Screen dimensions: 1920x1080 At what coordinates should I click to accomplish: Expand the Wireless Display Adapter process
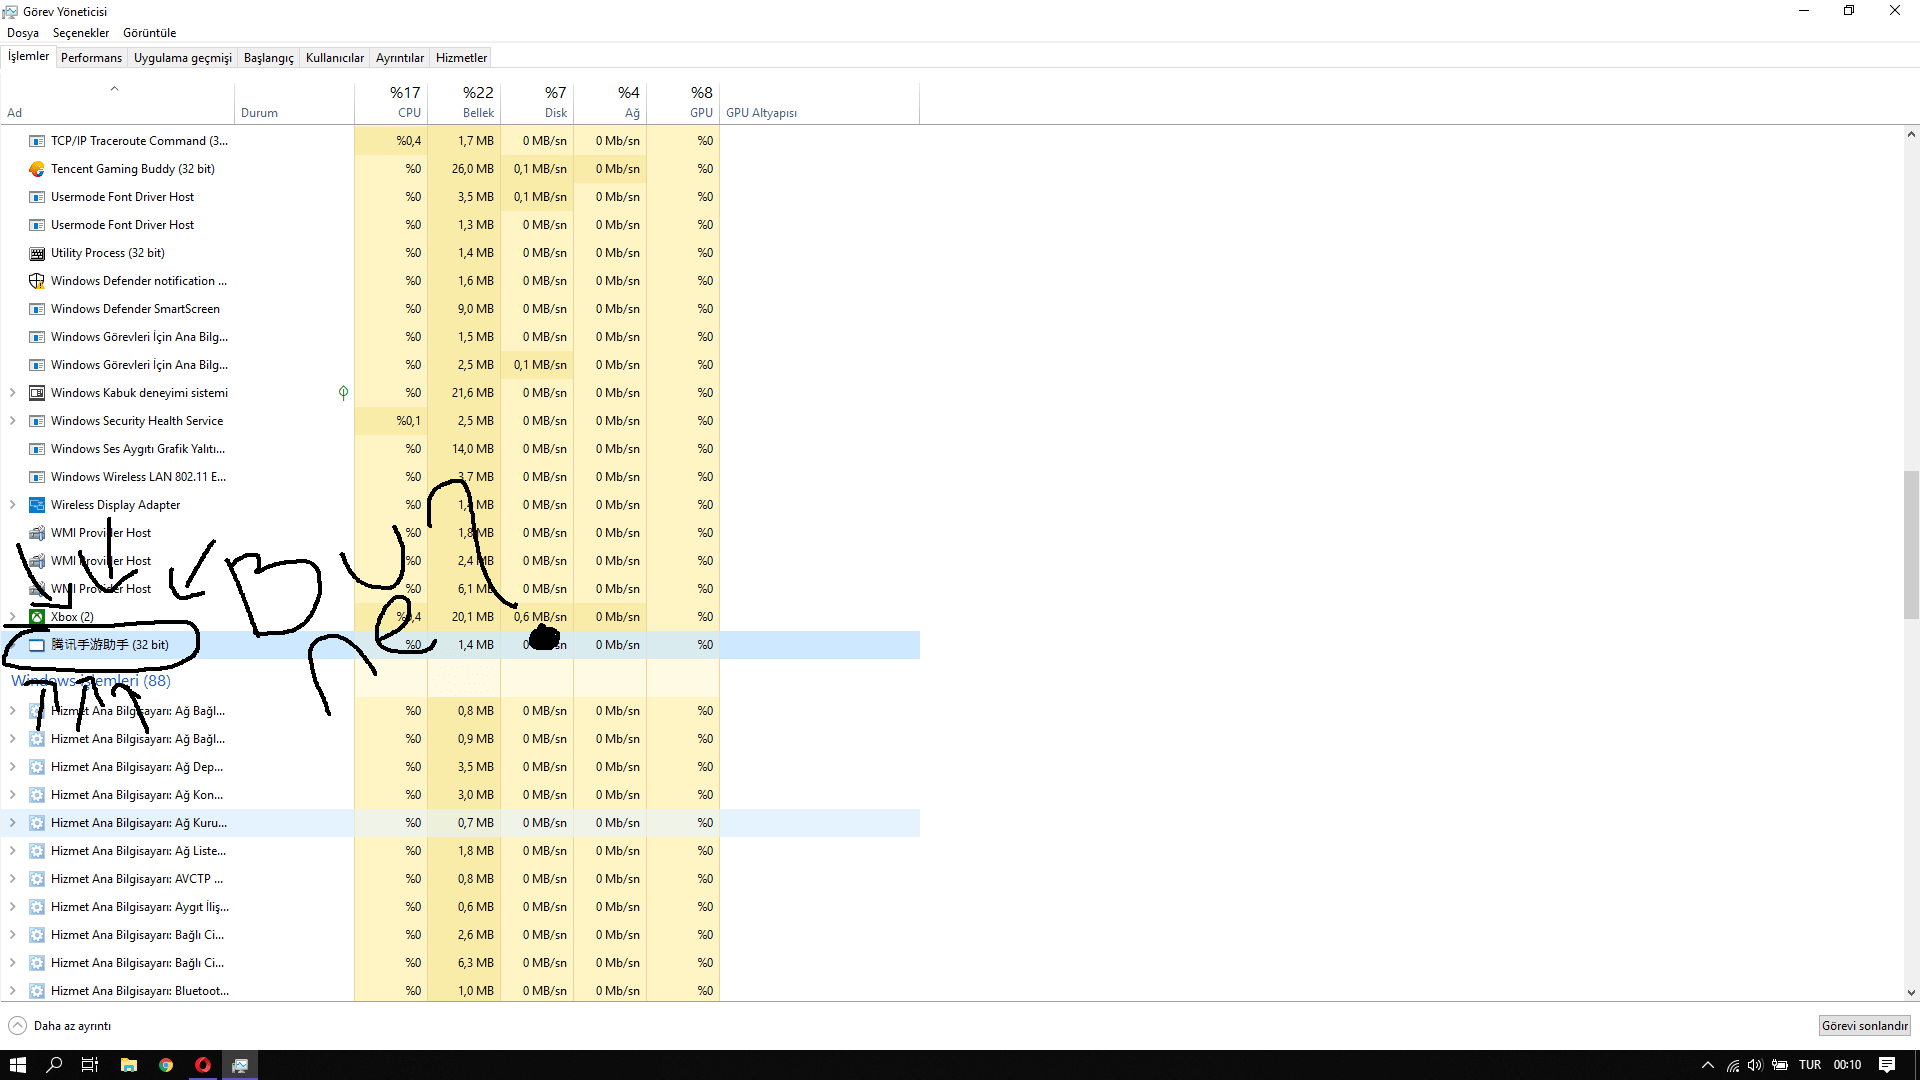click(x=12, y=505)
